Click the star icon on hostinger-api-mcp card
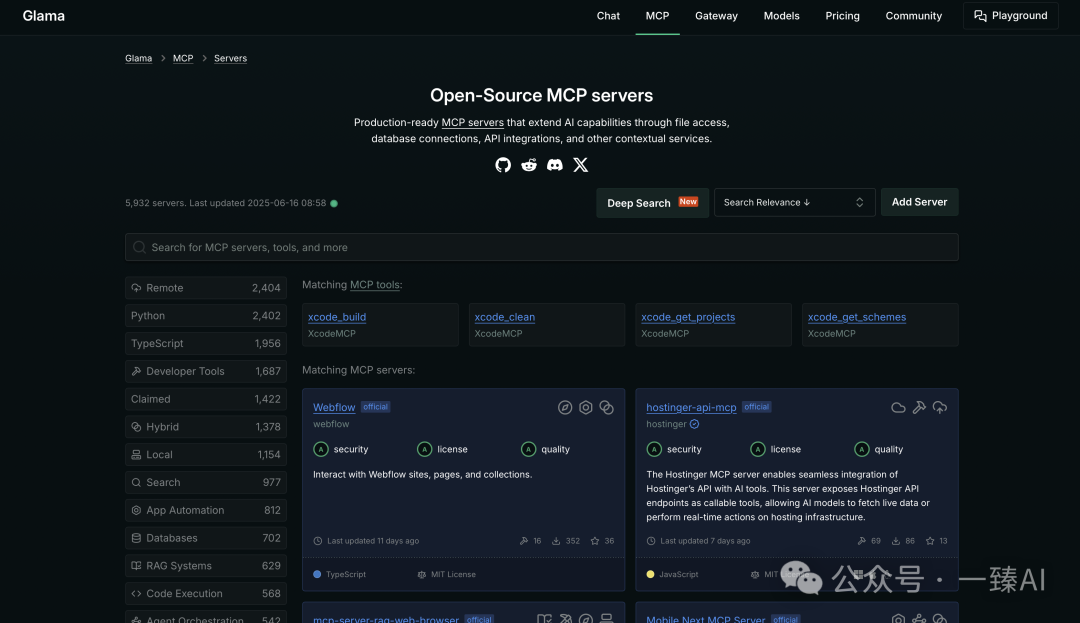Viewport: 1080px width, 623px height. (x=930, y=541)
